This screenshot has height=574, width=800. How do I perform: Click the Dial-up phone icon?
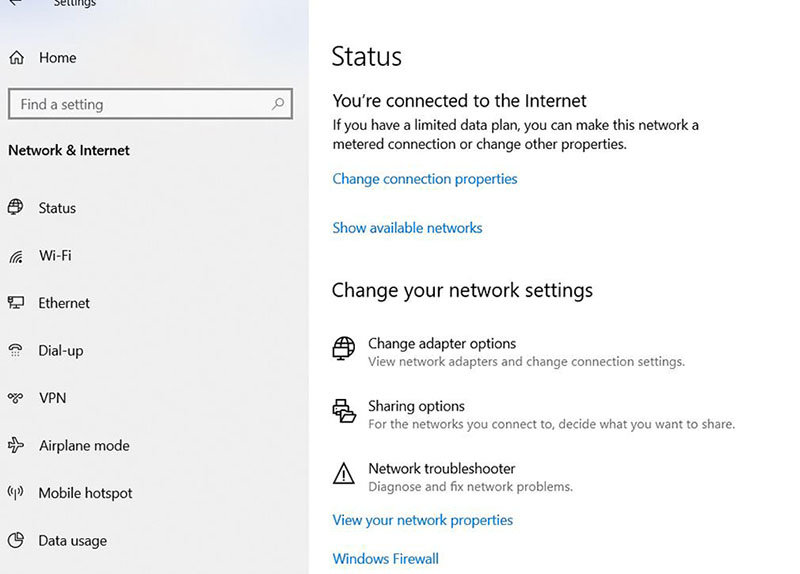15,350
